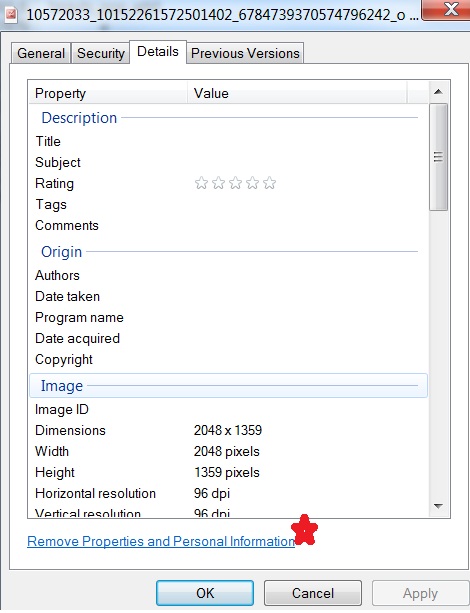The height and width of the screenshot is (613, 470).
Task: Click the Apply button
Action: 420,593
